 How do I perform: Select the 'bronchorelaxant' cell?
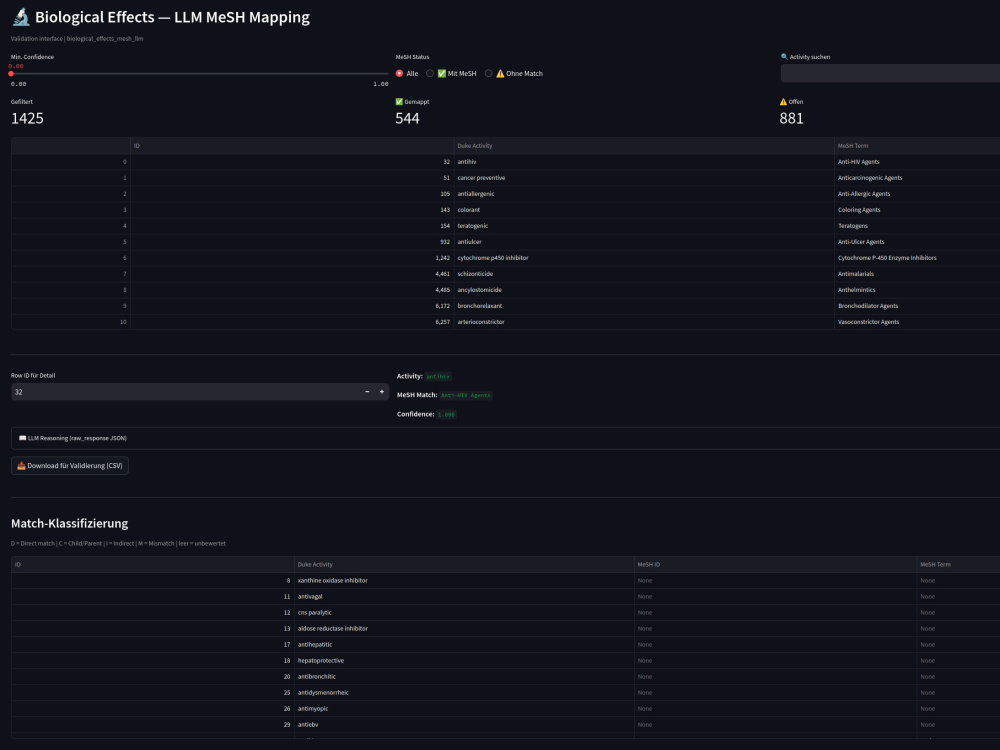coord(644,305)
